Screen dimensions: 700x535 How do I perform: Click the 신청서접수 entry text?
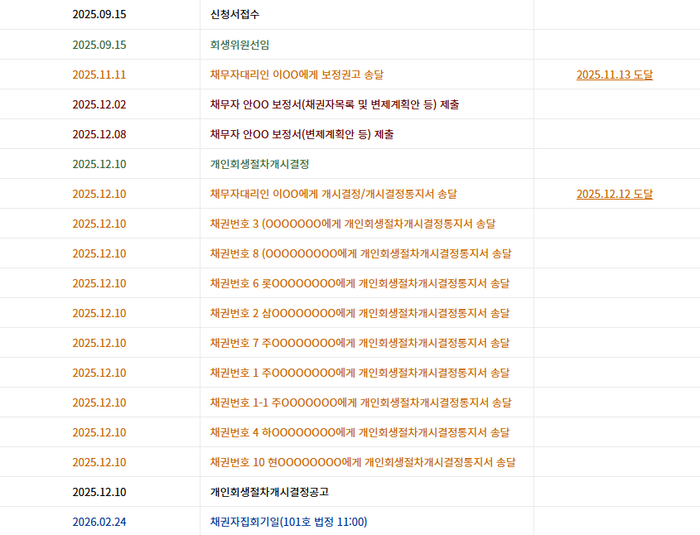point(234,14)
